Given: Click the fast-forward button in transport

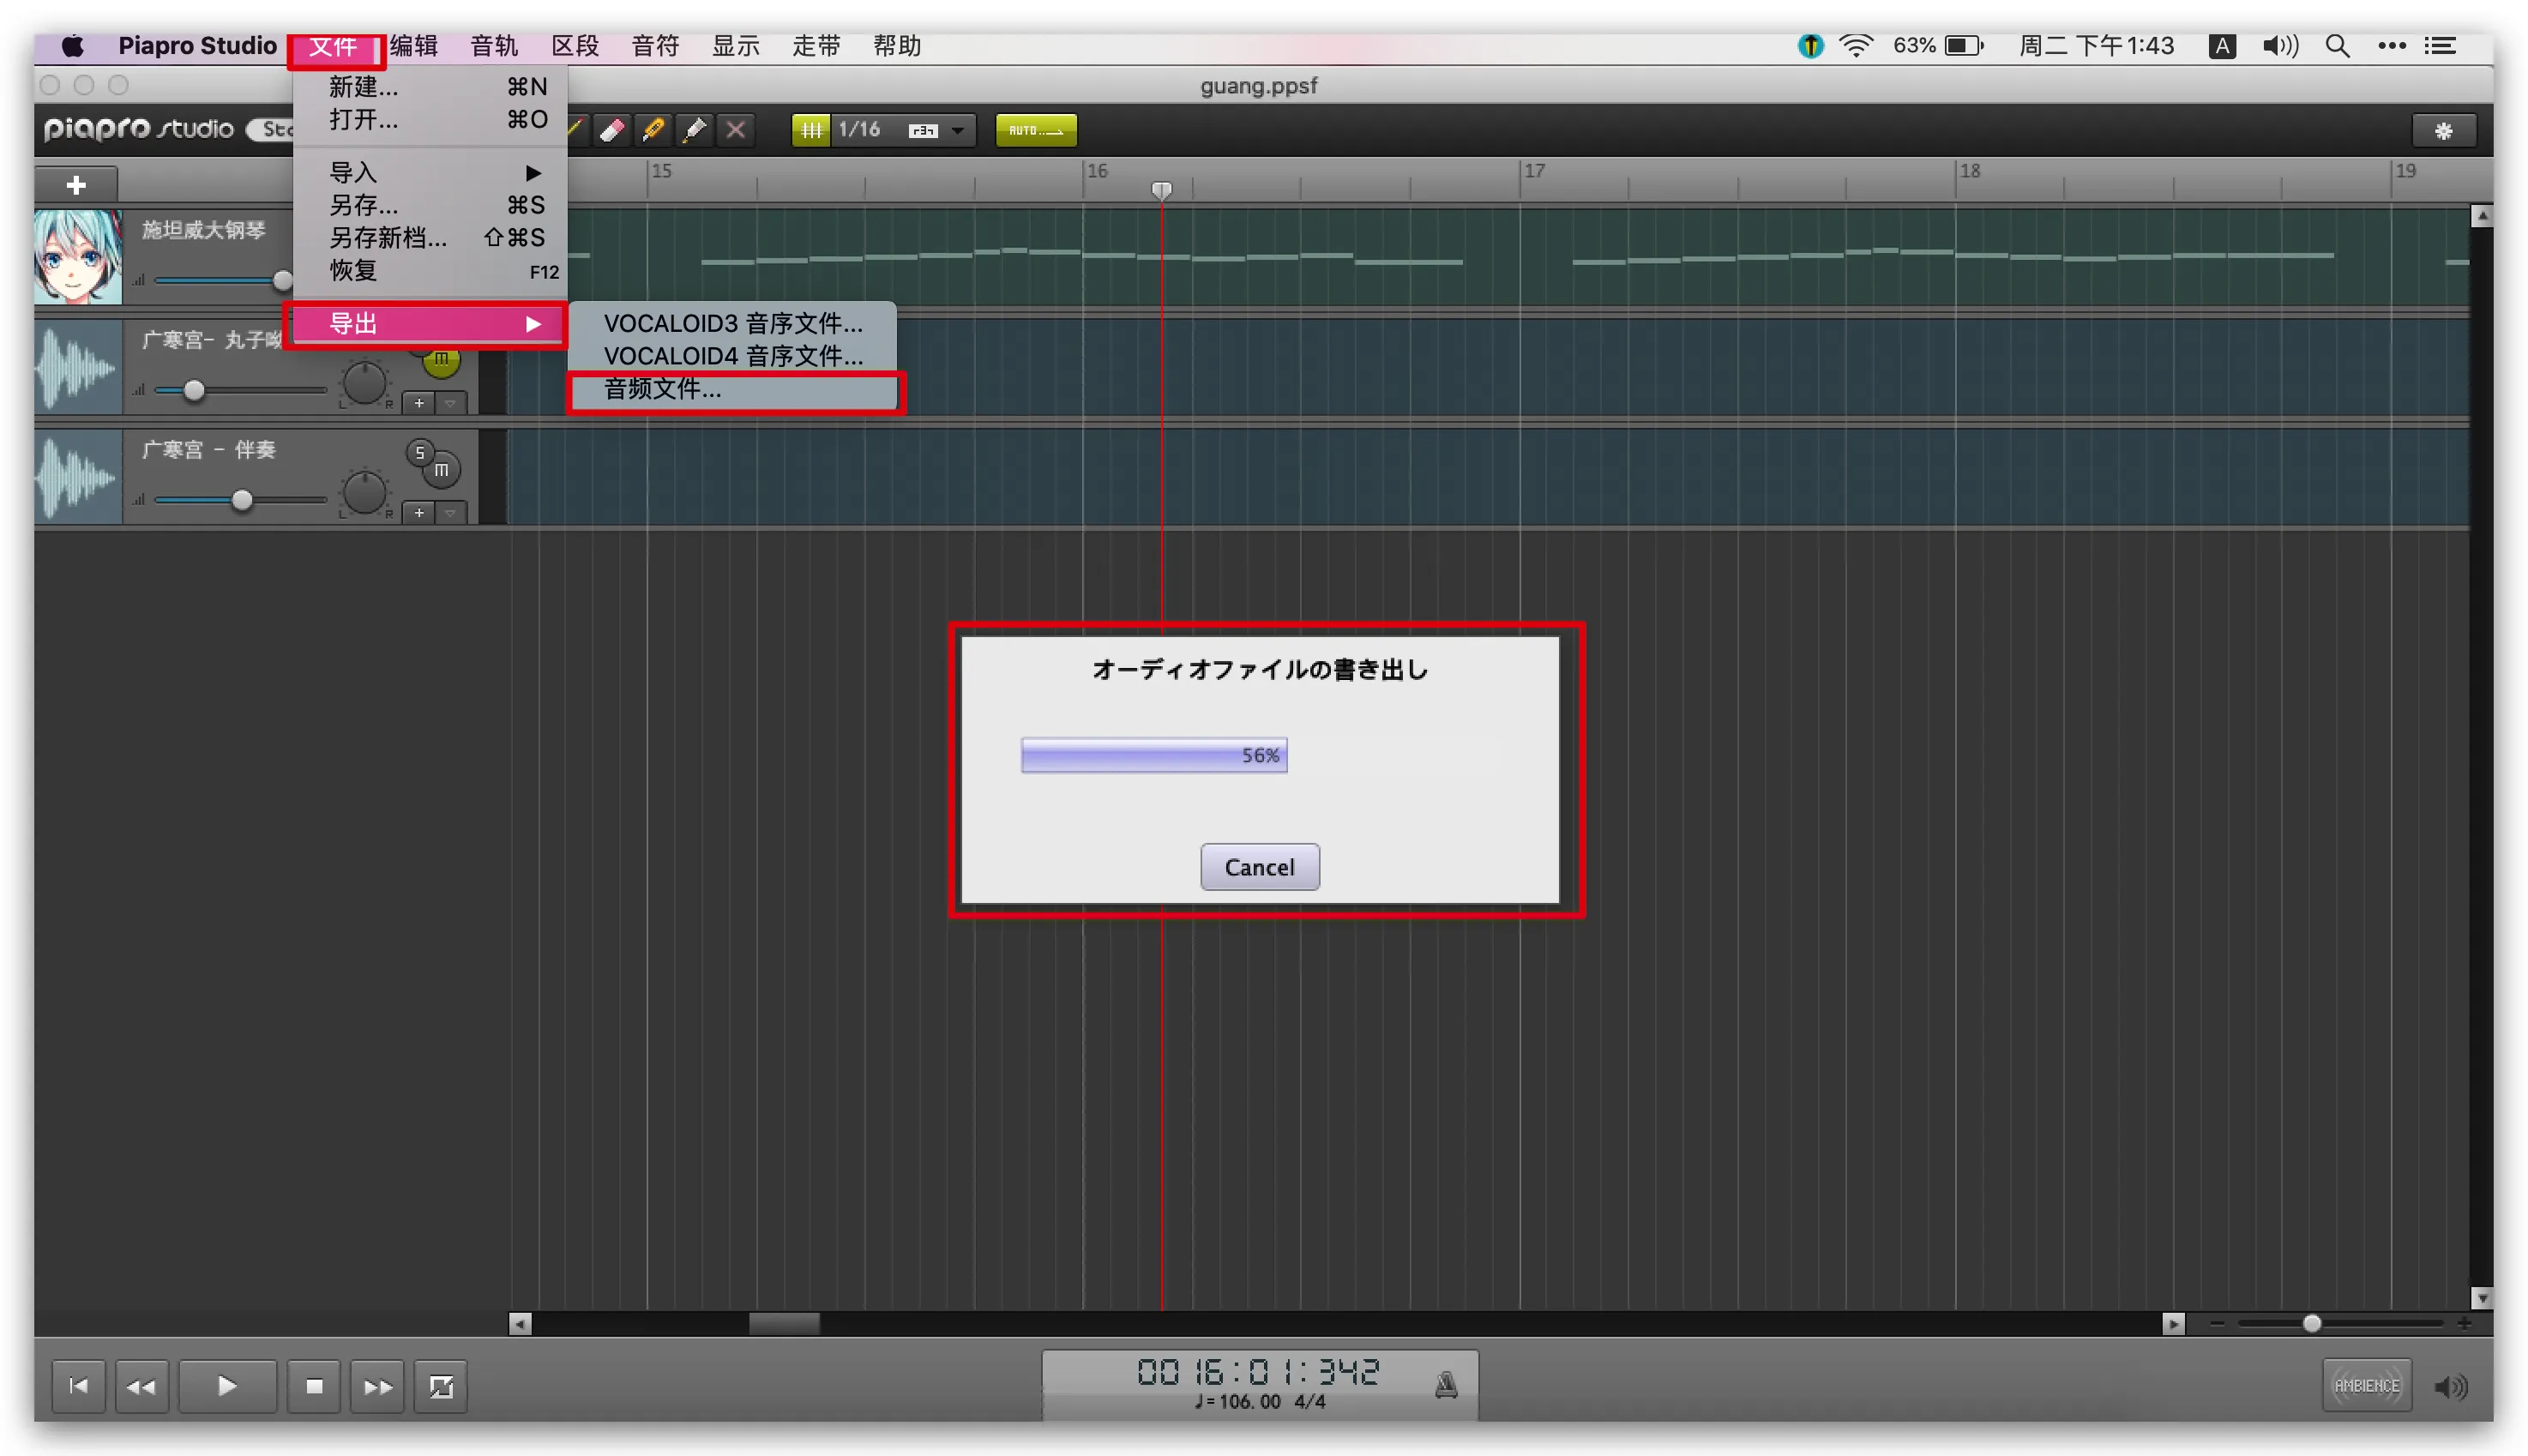Looking at the screenshot, I should [x=378, y=1386].
